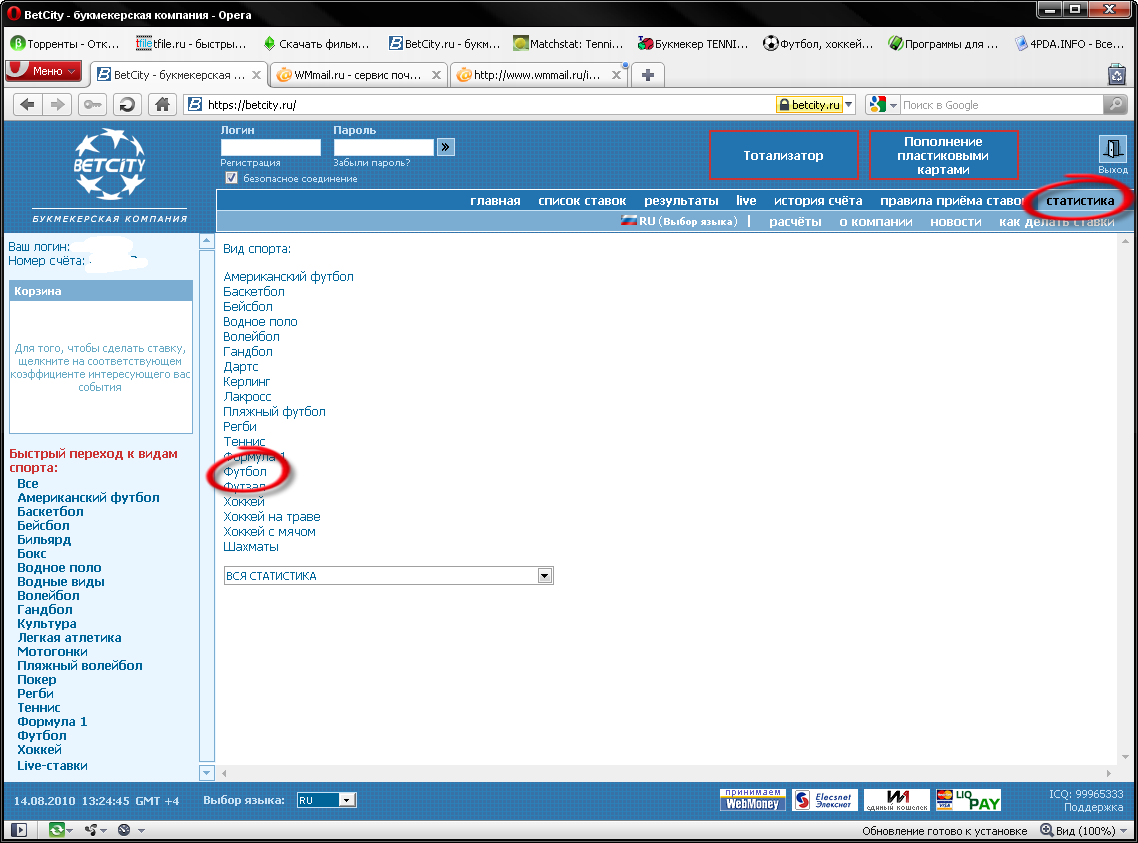Click the Обновление готово к установке notice

click(944, 831)
